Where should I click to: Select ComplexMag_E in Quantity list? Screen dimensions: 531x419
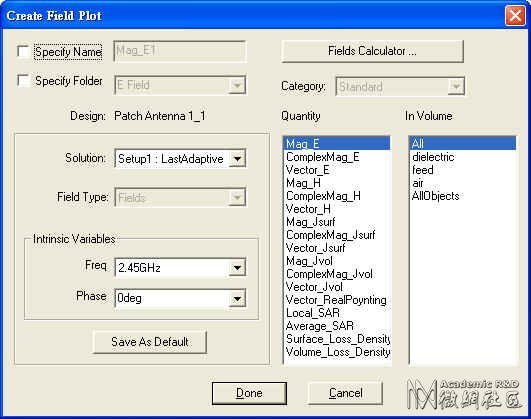point(322,157)
